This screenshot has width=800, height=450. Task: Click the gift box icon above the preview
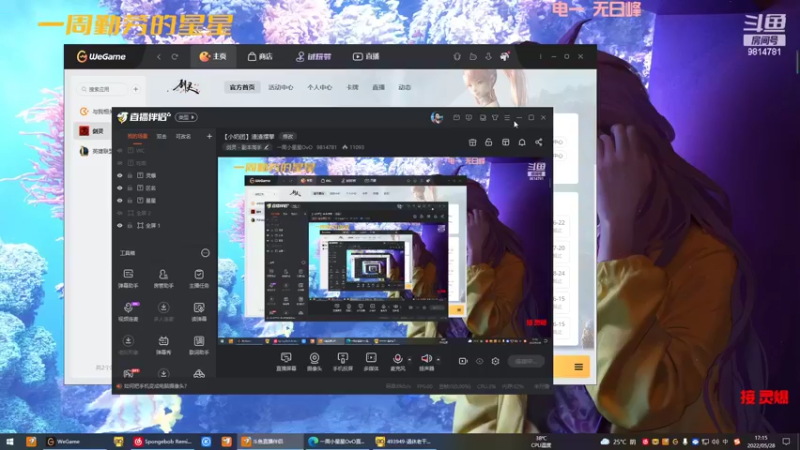click(472, 142)
